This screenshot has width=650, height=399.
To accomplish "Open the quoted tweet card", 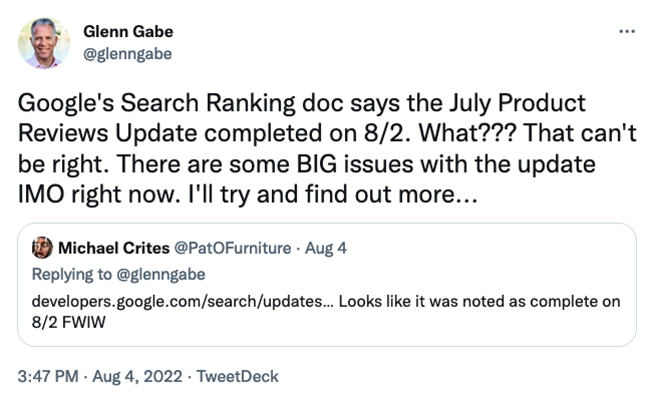I will click(x=327, y=284).
